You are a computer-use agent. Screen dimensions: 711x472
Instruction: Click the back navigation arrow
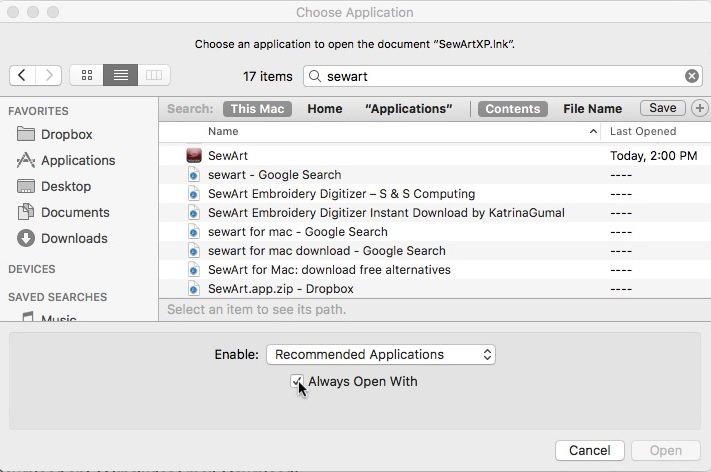coord(23,75)
